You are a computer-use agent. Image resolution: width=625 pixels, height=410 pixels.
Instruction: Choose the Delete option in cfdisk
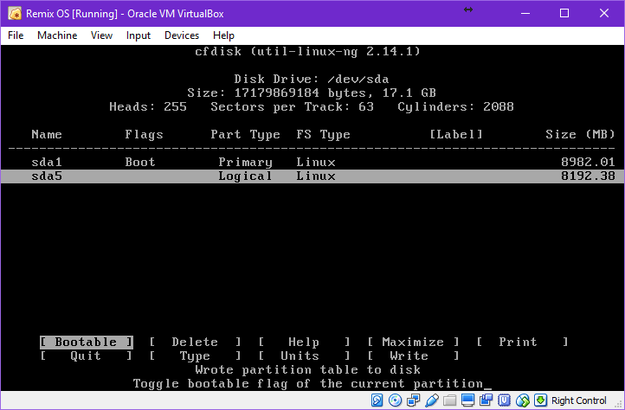pos(195,342)
